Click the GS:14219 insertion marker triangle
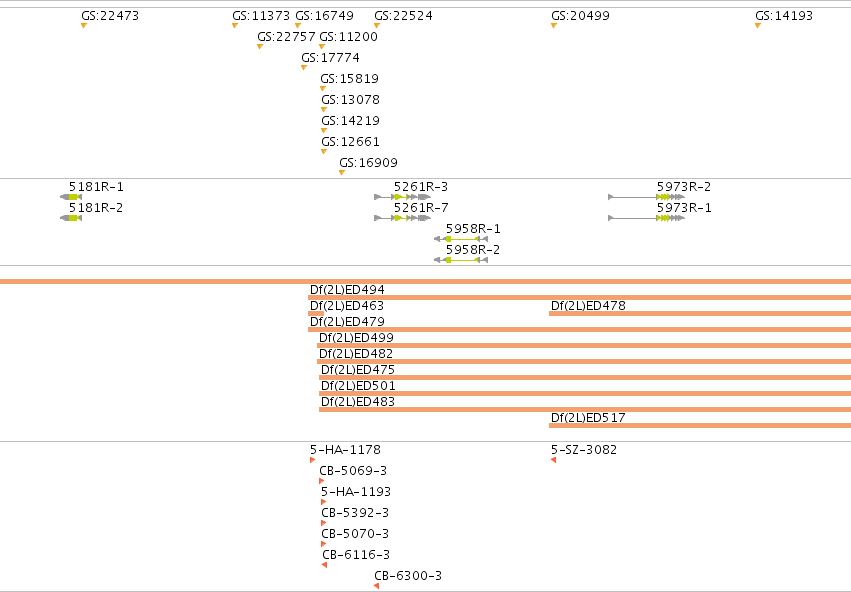This screenshot has height=592, width=851. pyautogui.click(x=323, y=131)
